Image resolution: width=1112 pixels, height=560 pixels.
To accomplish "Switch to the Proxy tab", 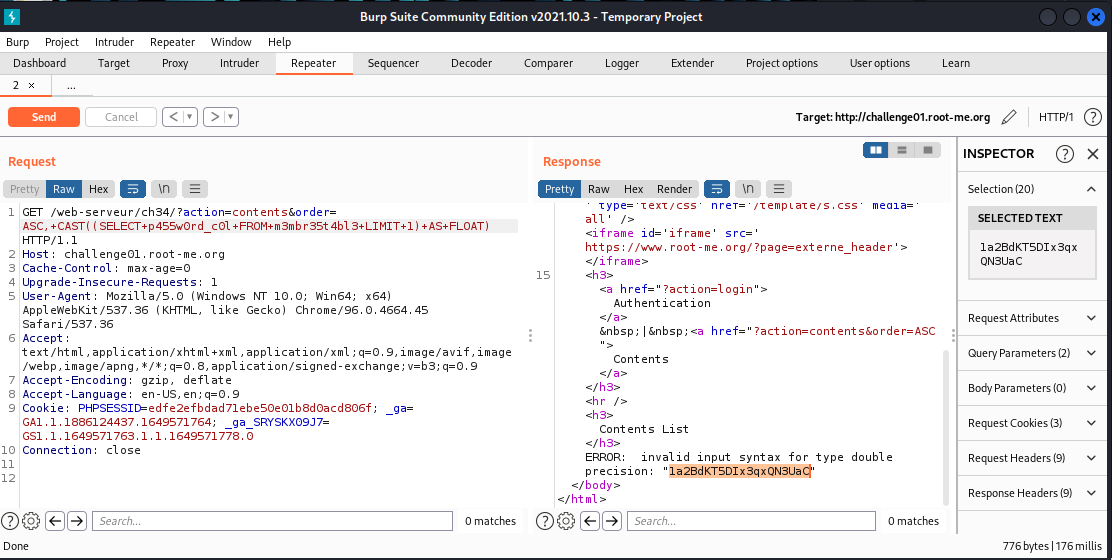I will (x=175, y=63).
